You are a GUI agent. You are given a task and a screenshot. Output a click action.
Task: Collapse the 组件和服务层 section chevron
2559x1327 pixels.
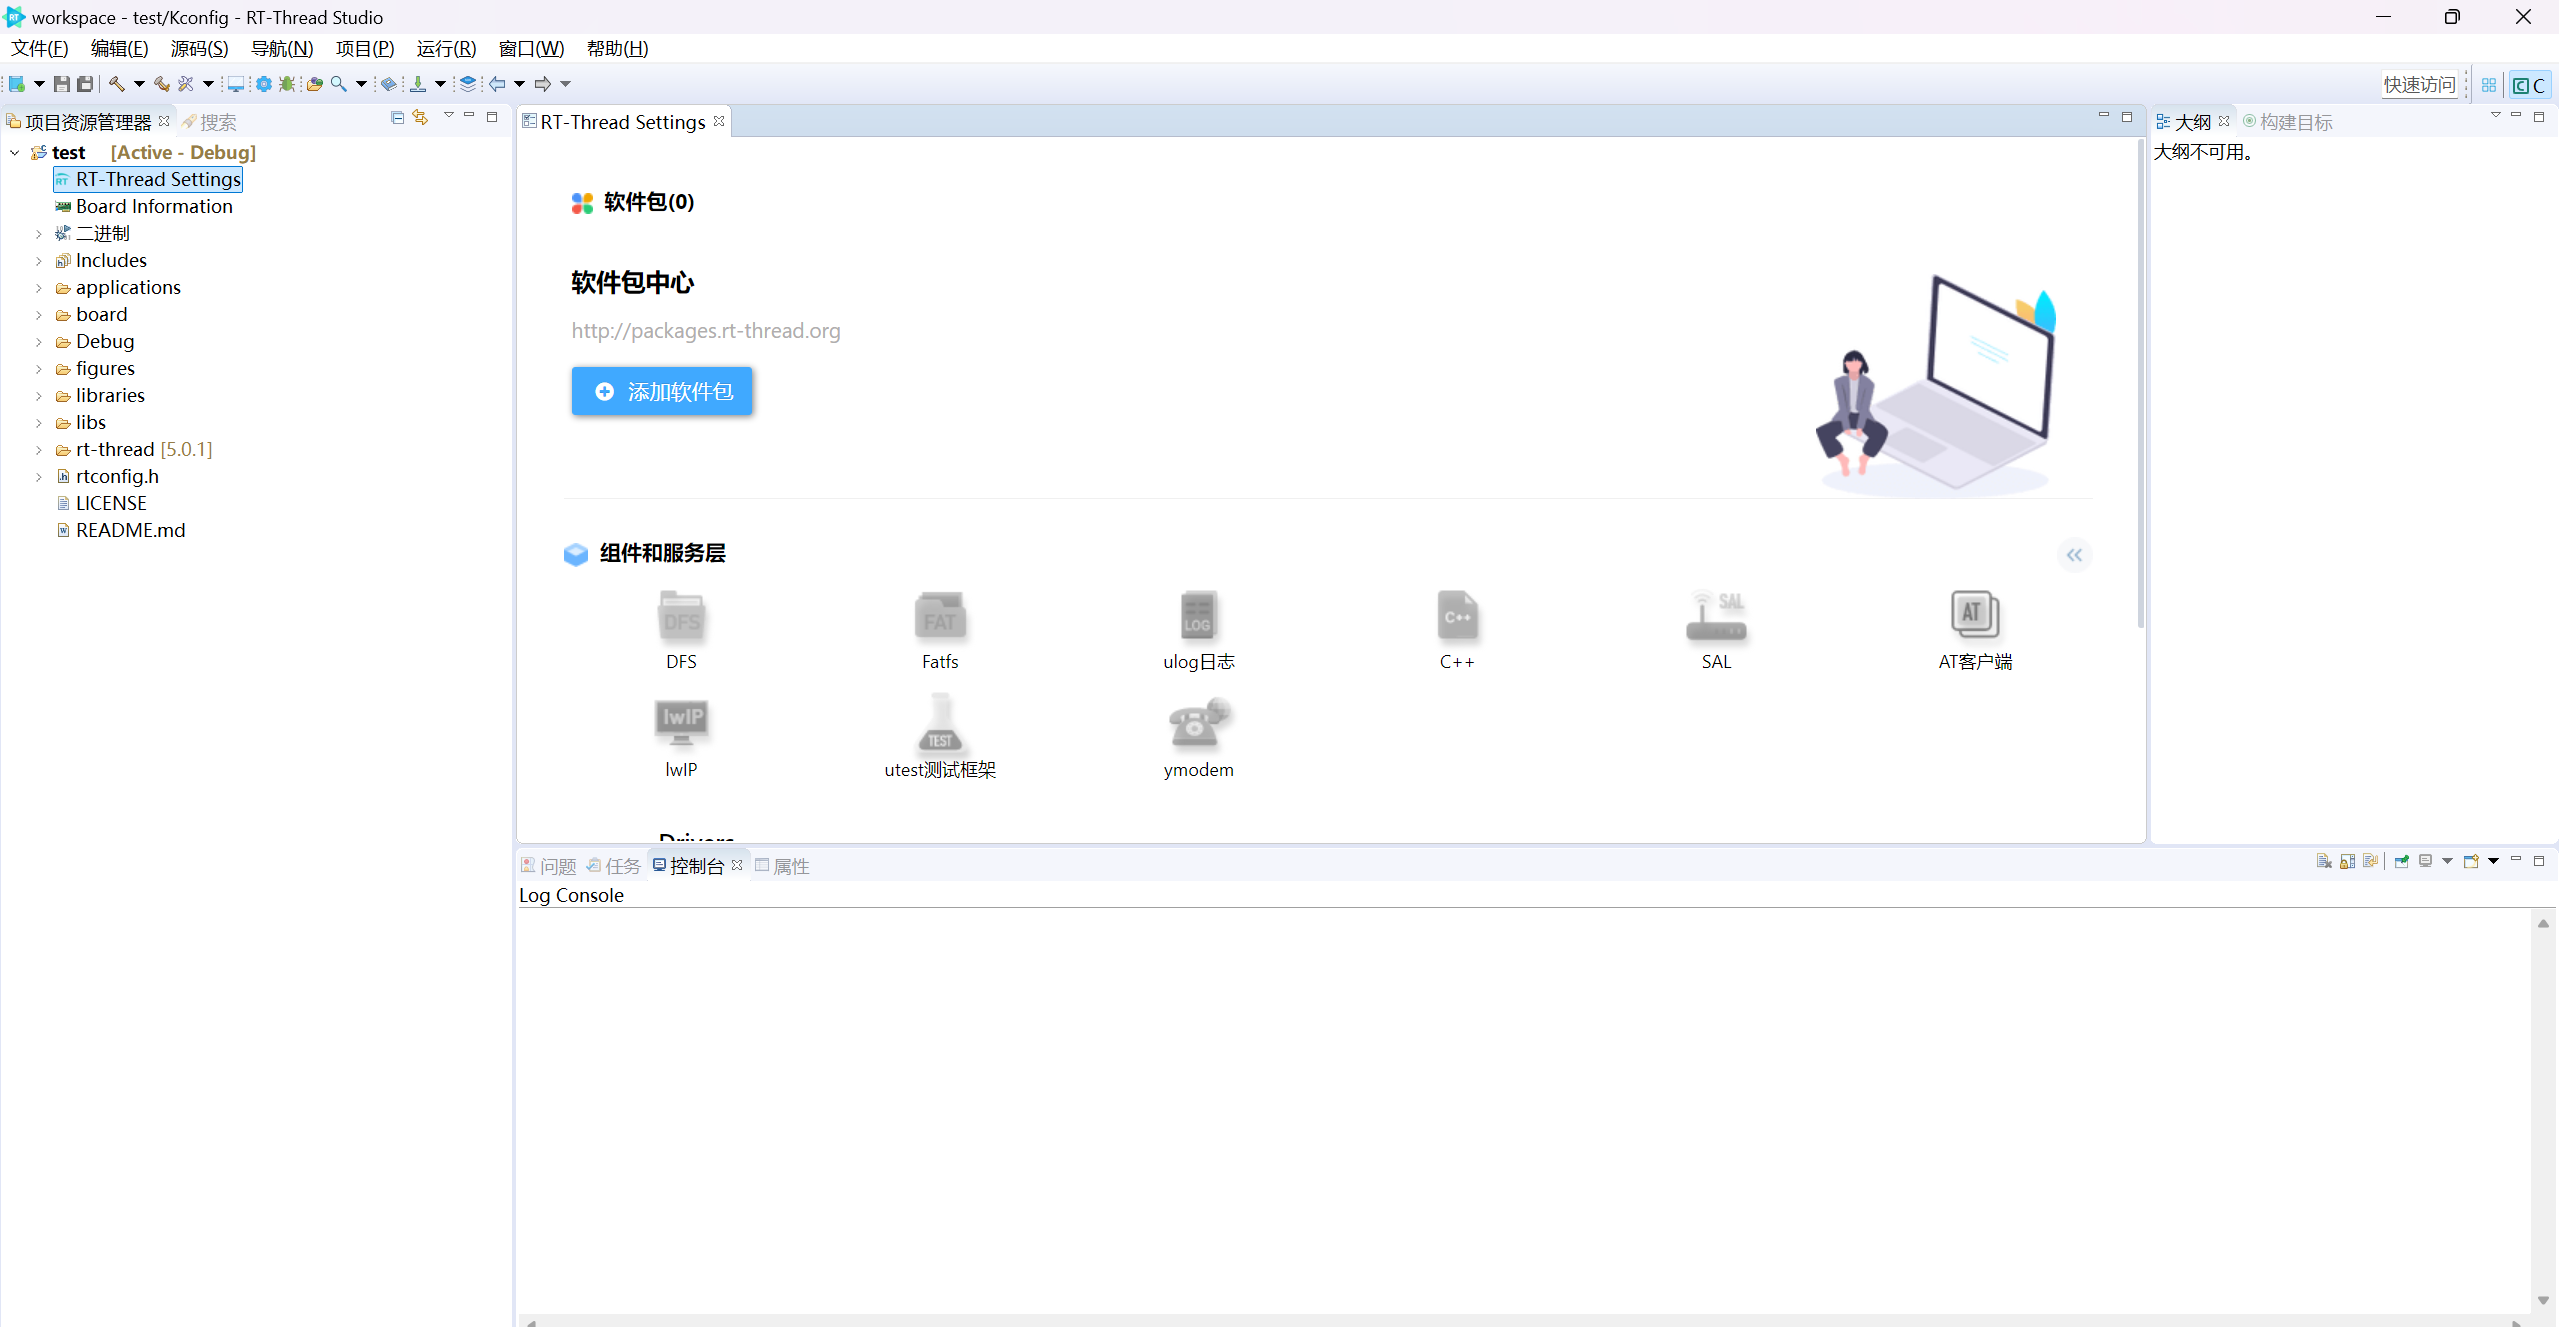(2074, 554)
